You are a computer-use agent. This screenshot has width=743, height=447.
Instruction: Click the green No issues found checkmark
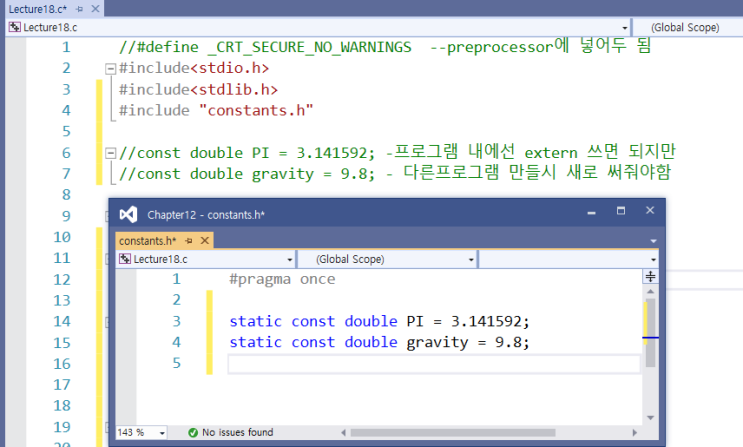click(192, 432)
